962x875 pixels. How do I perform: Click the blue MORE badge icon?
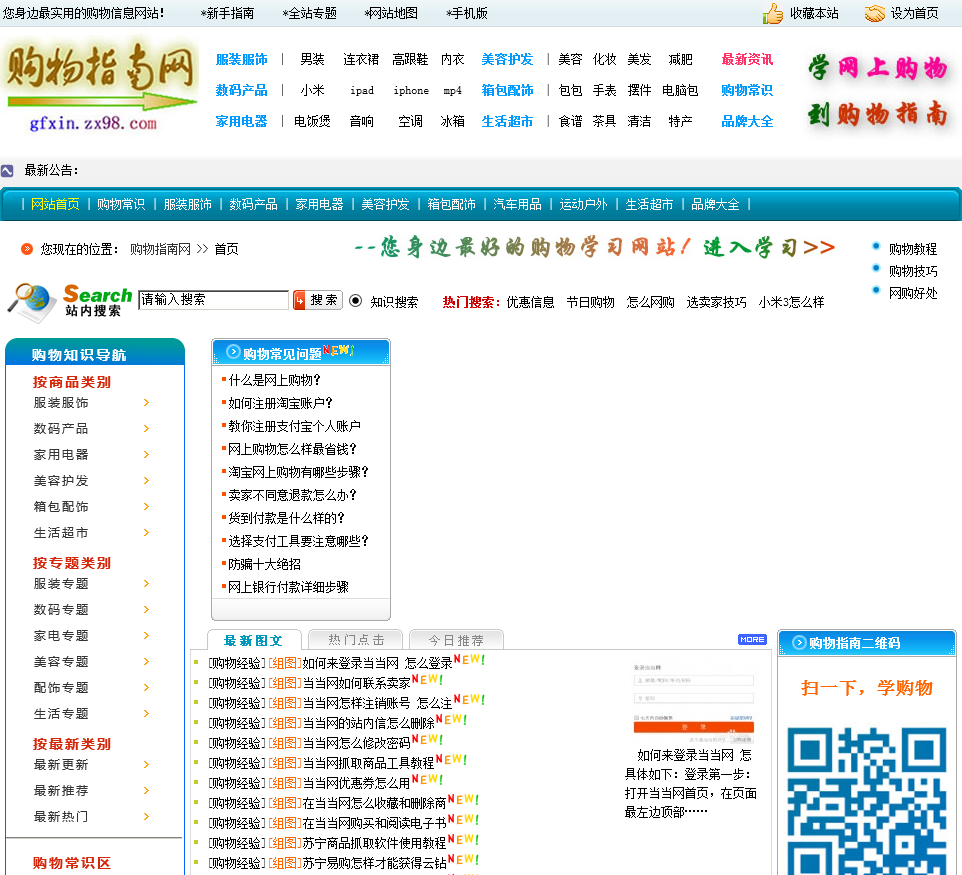[x=752, y=639]
